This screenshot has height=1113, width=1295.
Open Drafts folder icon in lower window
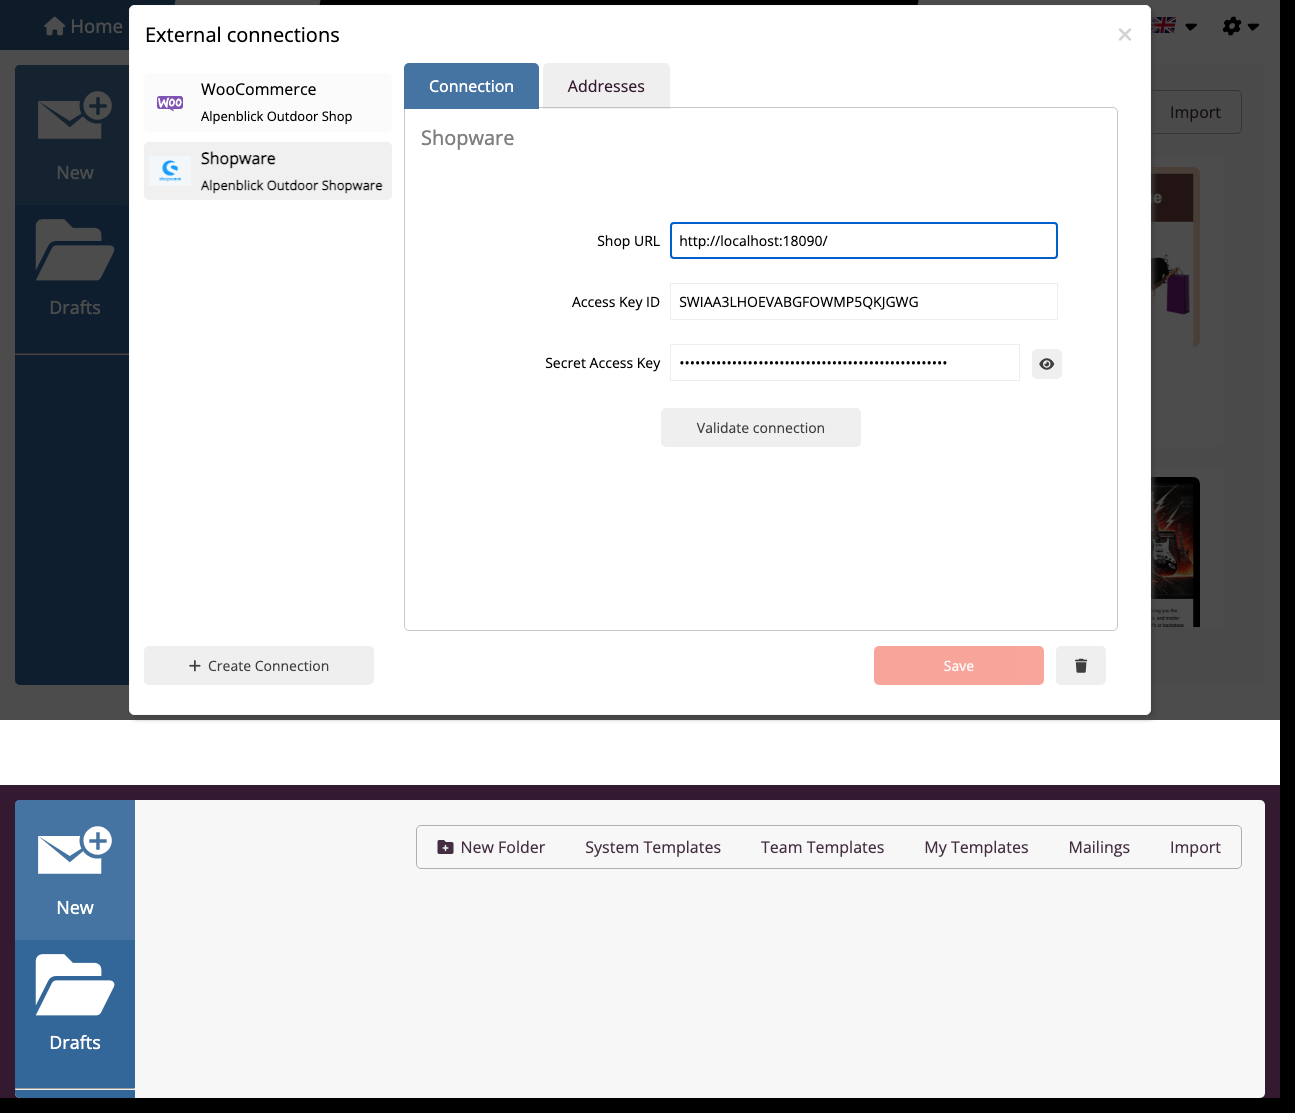[x=75, y=985]
